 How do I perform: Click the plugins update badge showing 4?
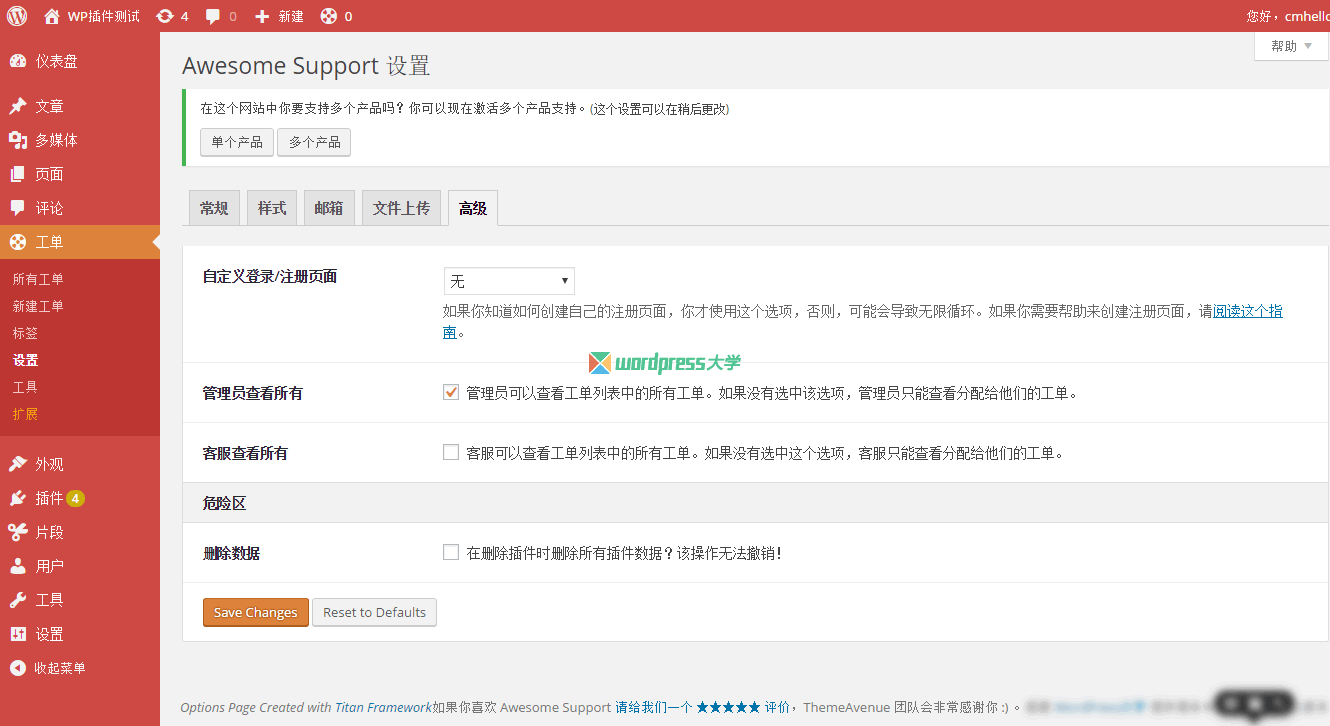tap(76, 498)
